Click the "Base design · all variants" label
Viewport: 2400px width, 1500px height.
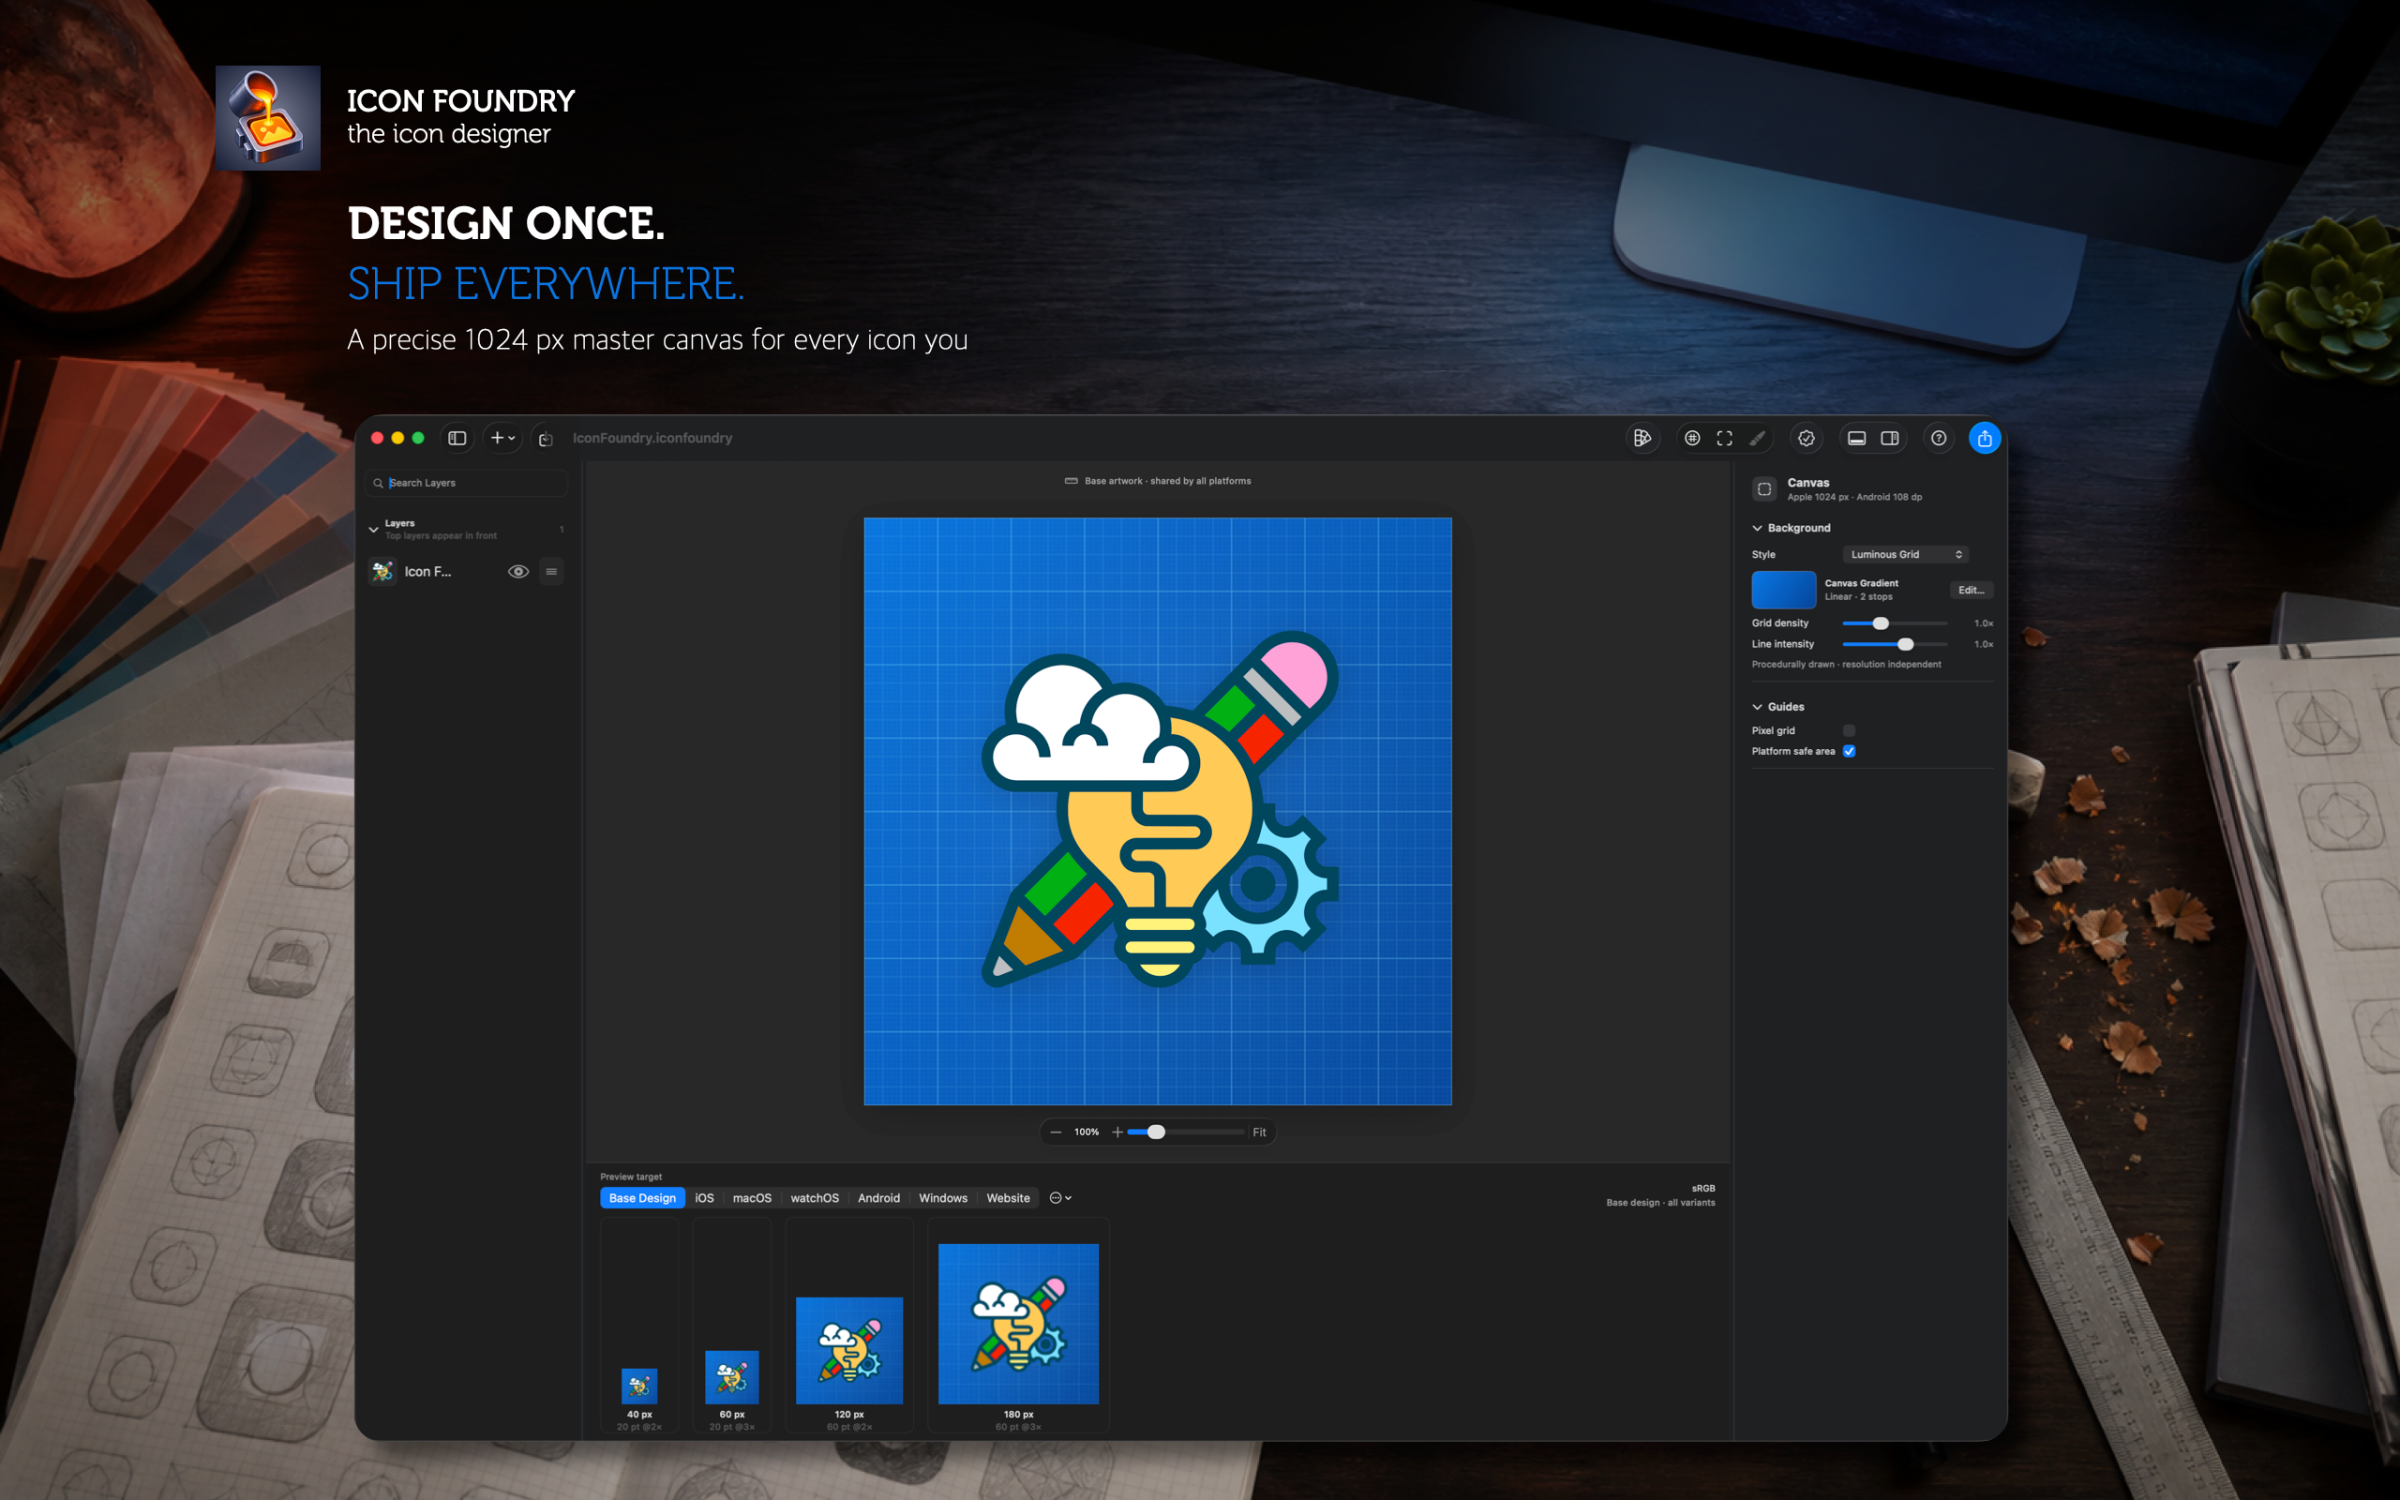coord(1661,1203)
